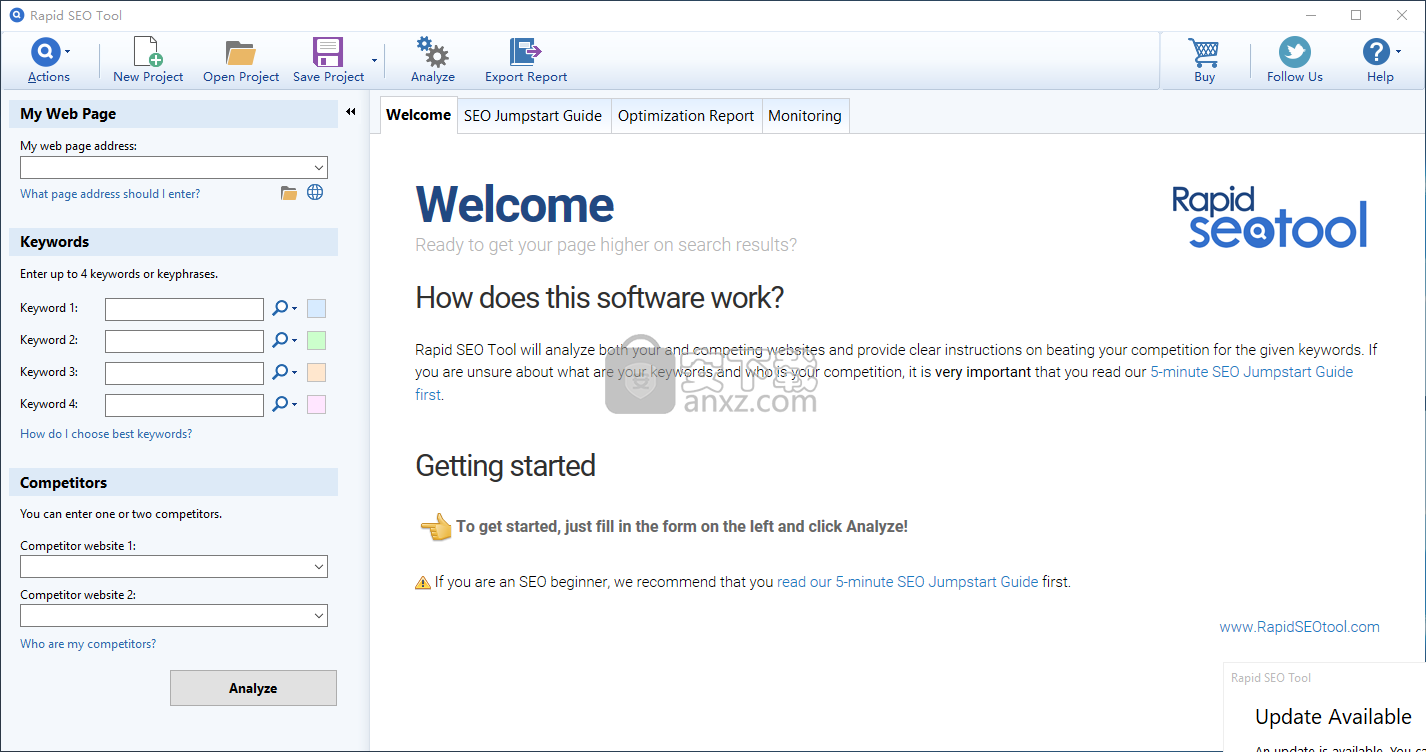The width and height of the screenshot is (1426, 752).
Task: Click the globe icon beside page address
Action: (x=315, y=193)
